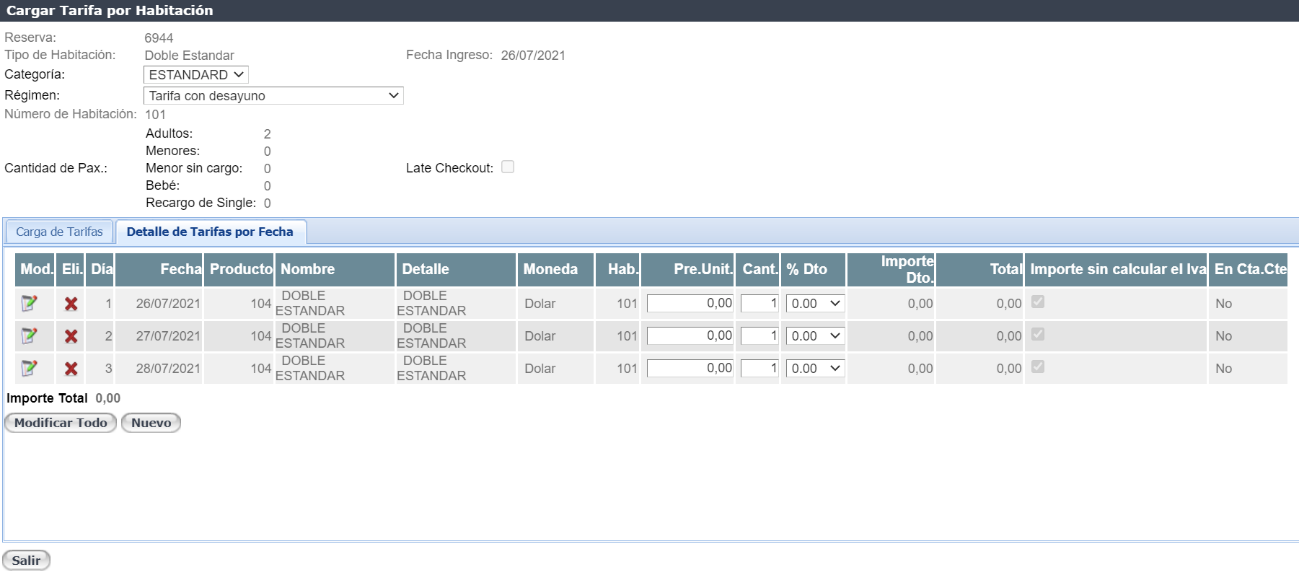Open the Categoría ESTANDARD dropdown

tap(196, 75)
